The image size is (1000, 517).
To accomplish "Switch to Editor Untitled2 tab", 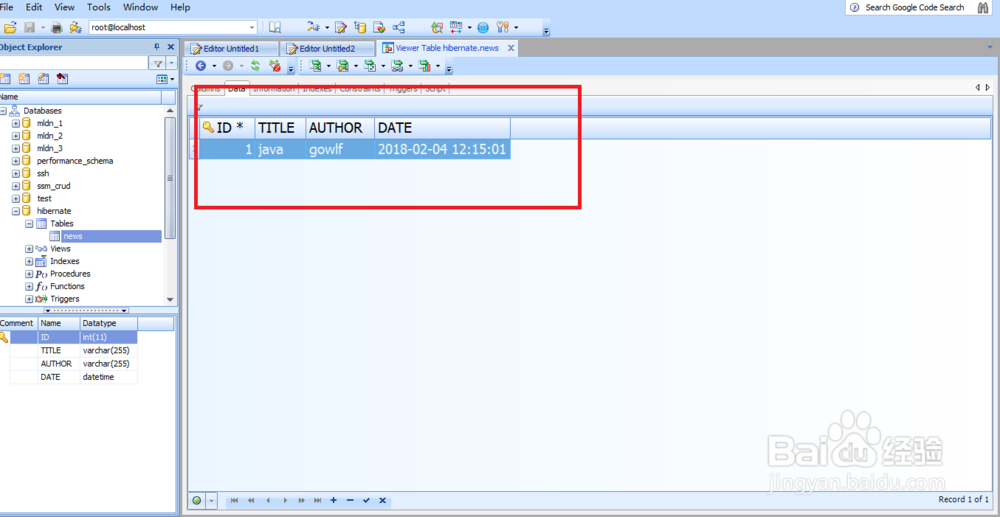I will pos(328,48).
